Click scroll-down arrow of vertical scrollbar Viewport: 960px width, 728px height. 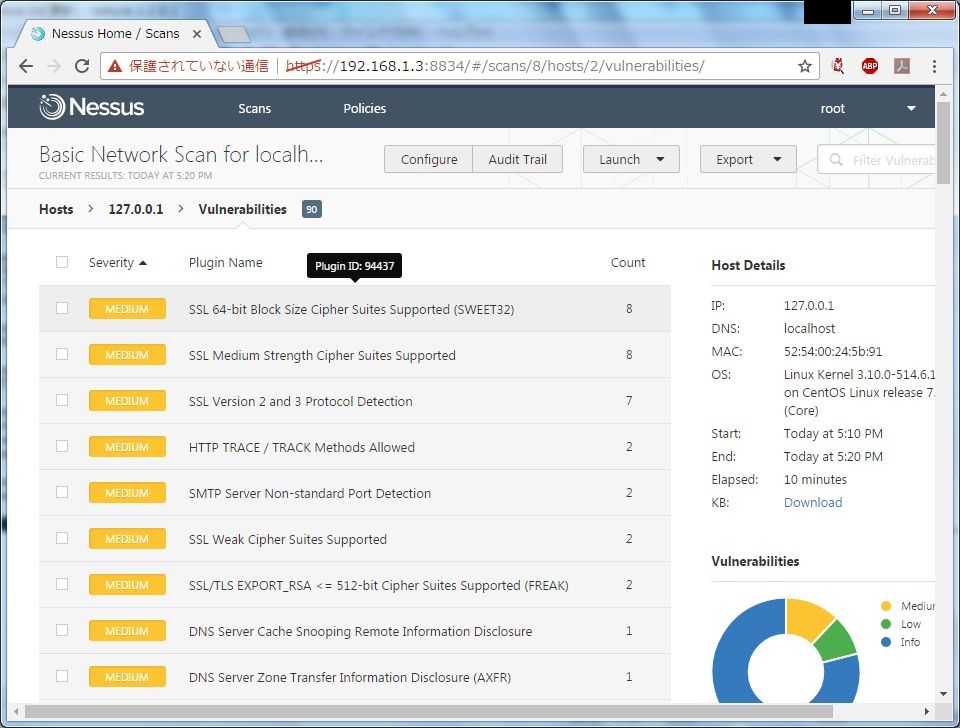pos(943,694)
